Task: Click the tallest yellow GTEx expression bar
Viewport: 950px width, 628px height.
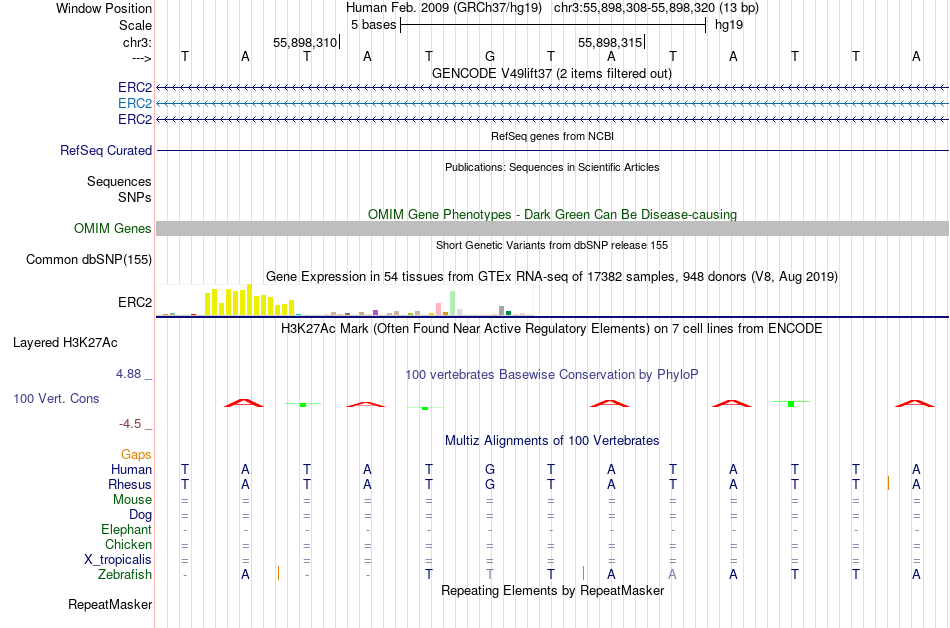Action: tap(249, 299)
